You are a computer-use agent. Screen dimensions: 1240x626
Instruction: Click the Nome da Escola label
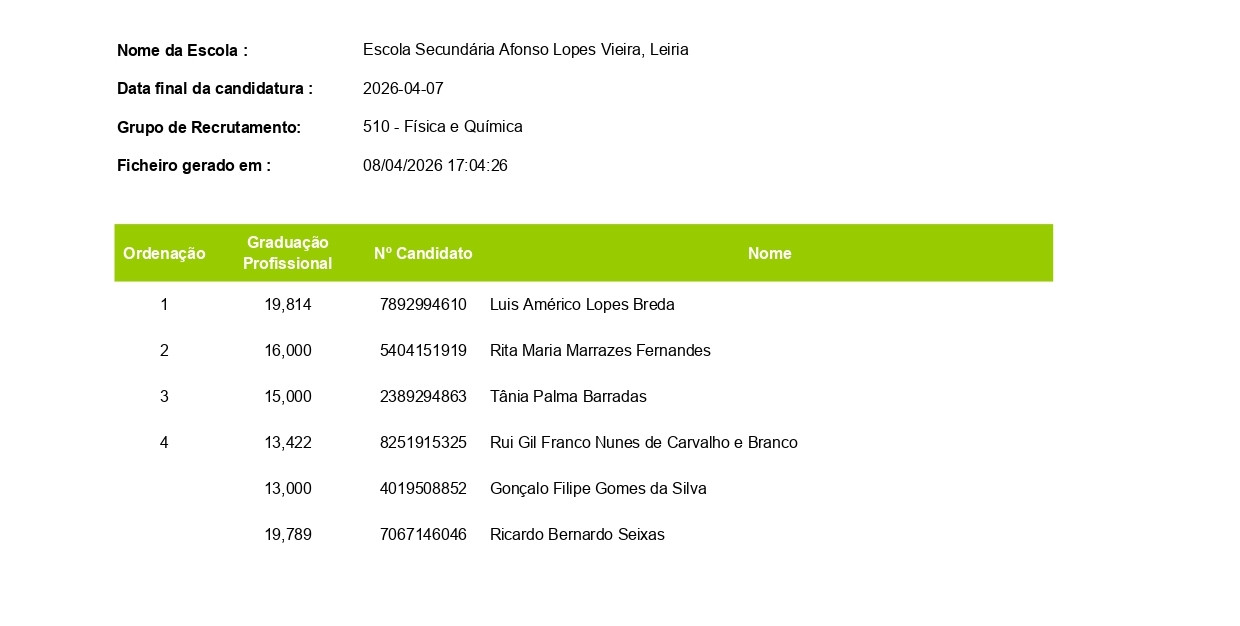tap(182, 50)
